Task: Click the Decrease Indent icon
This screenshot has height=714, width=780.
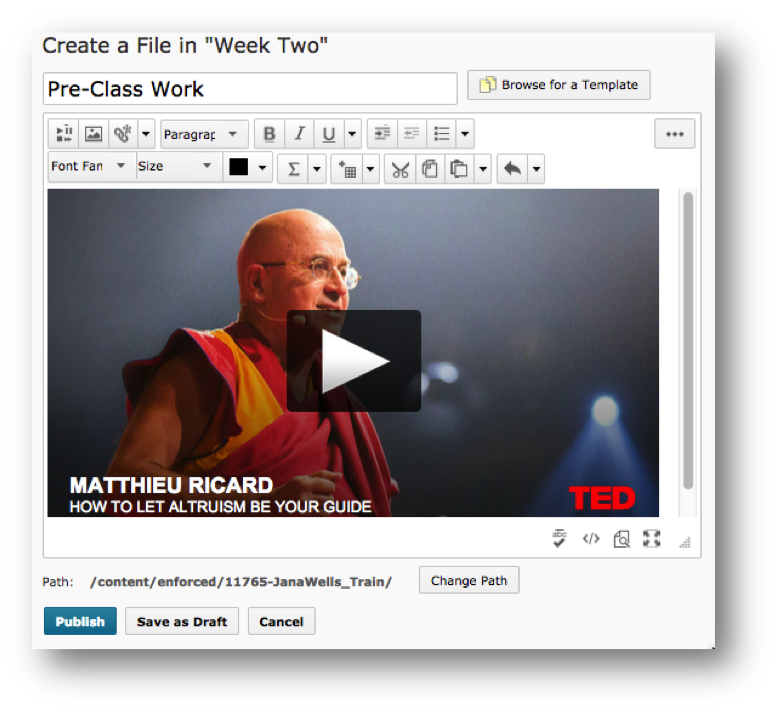Action: pos(412,134)
